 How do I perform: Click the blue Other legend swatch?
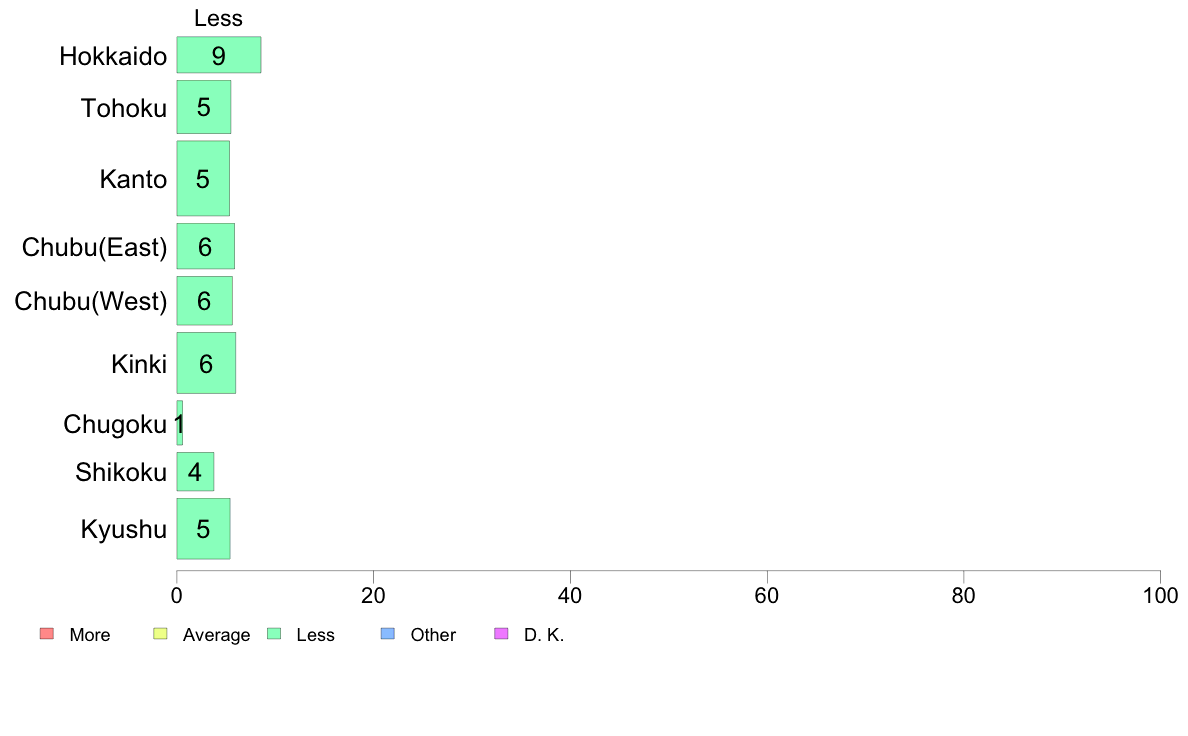click(x=387, y=634)
